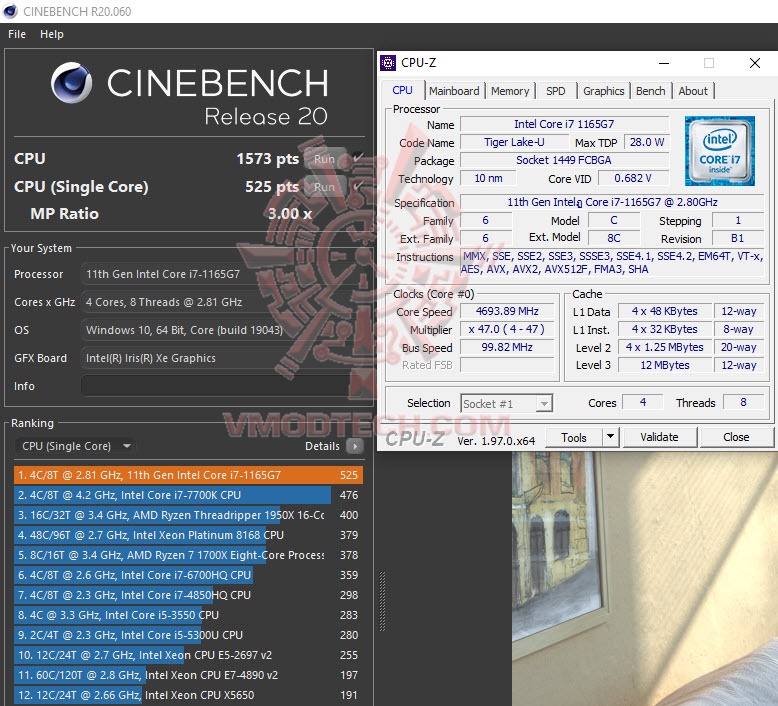The image size is (778, 706).
Task: Click the Multiplier value x 47.0
Action: click(x=507, y=329)
